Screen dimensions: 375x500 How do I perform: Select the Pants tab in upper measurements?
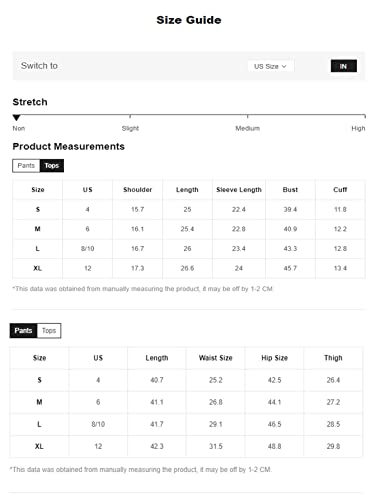tap(26, 166)
